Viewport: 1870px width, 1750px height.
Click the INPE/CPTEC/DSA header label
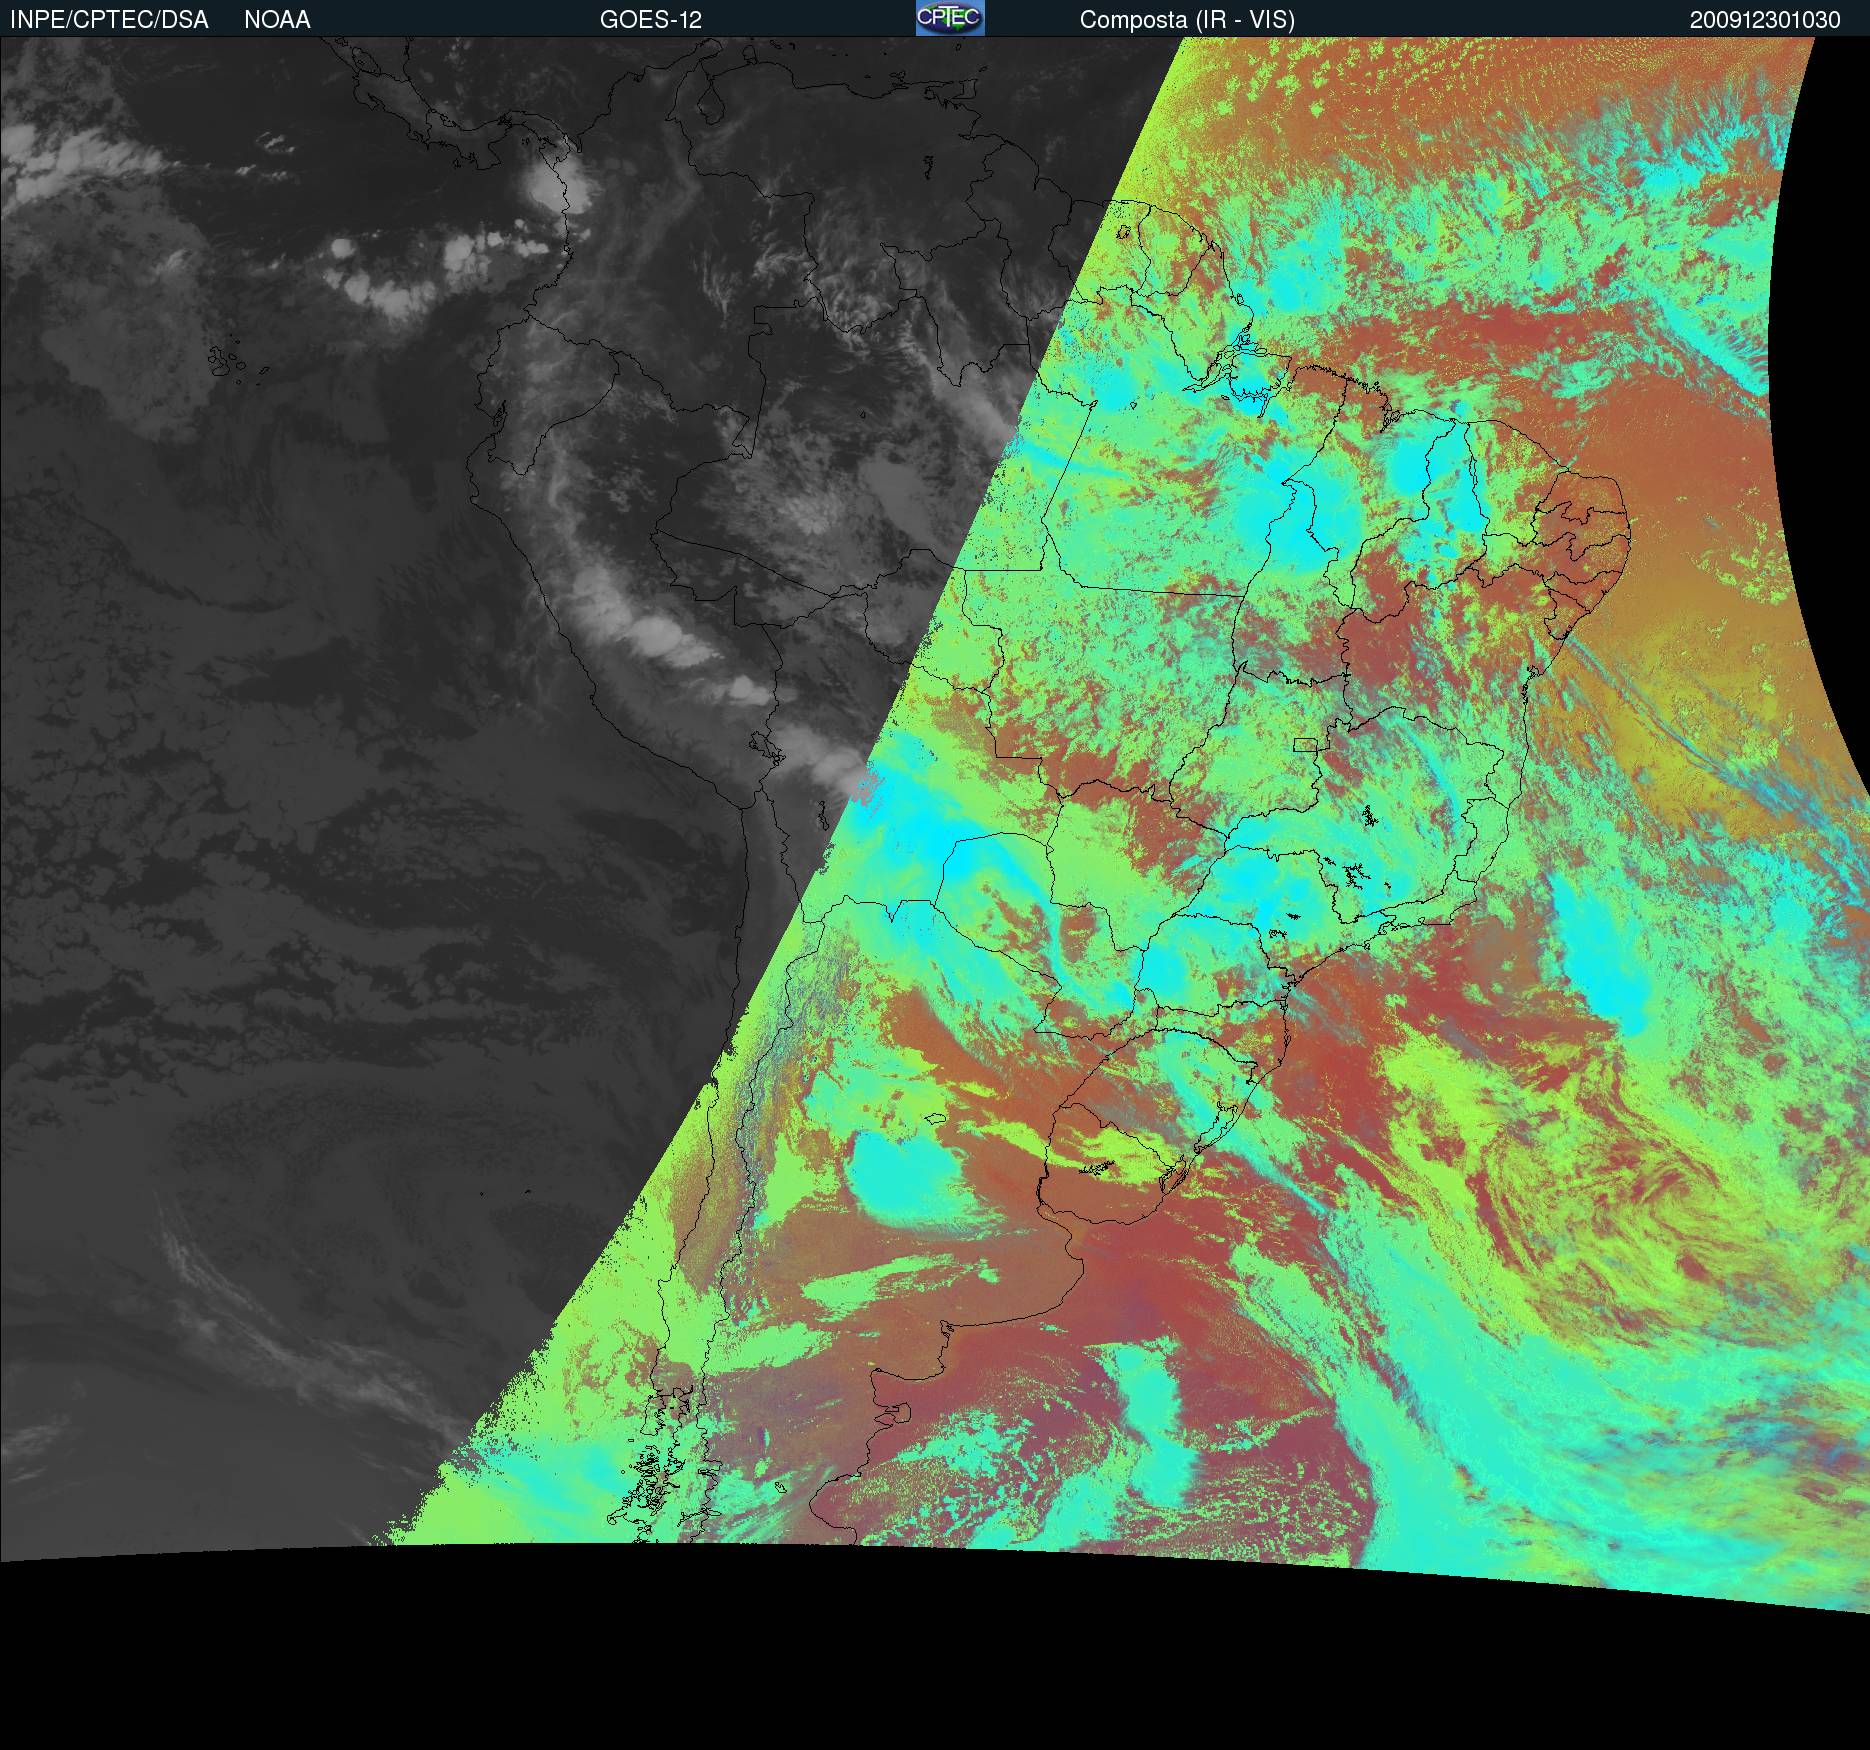[109, 20]
